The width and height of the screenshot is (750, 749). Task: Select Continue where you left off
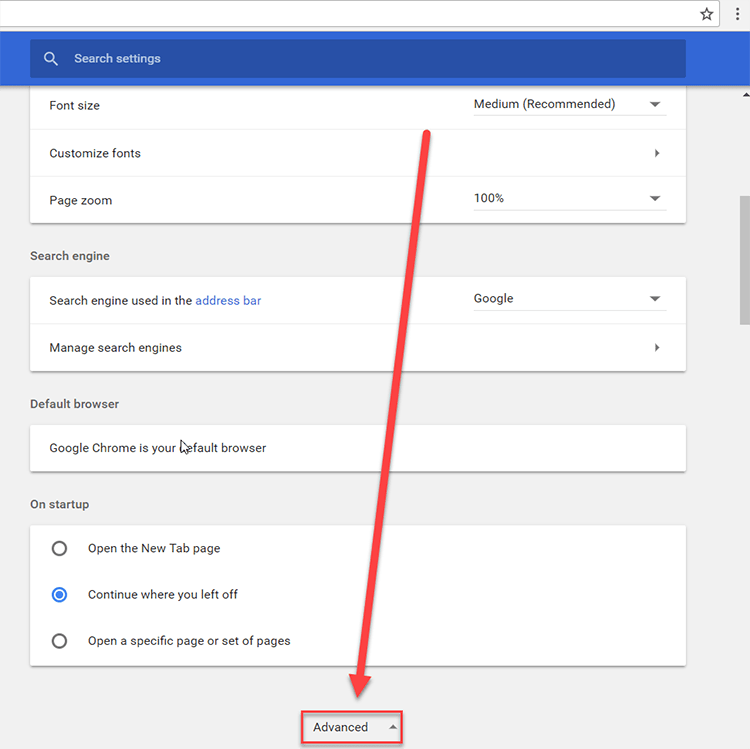coord(59,595)
